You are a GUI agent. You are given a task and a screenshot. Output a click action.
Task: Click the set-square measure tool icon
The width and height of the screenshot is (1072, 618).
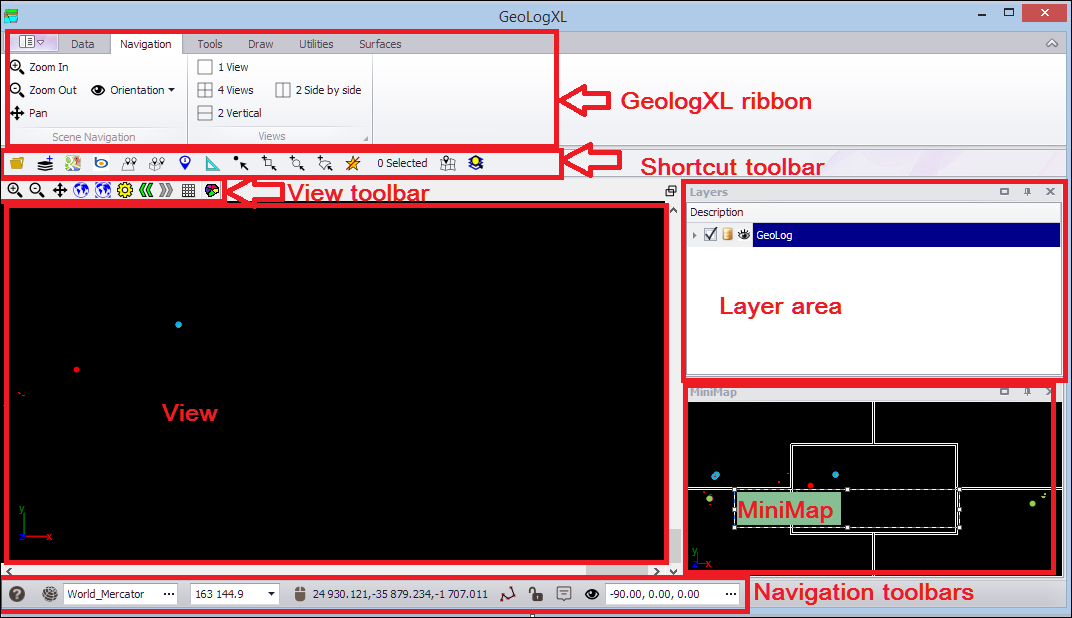pyautogui.click(x=213, y=163)
